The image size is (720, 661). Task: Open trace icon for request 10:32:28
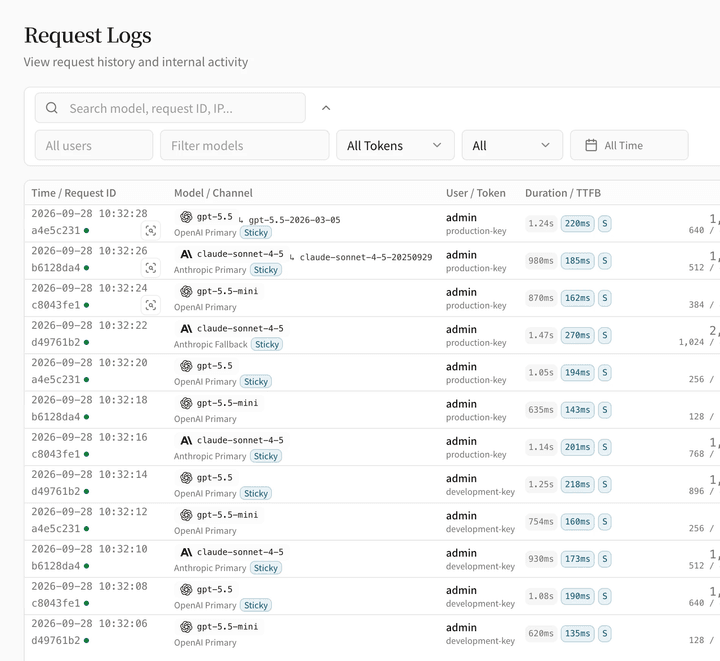point(151,230)
